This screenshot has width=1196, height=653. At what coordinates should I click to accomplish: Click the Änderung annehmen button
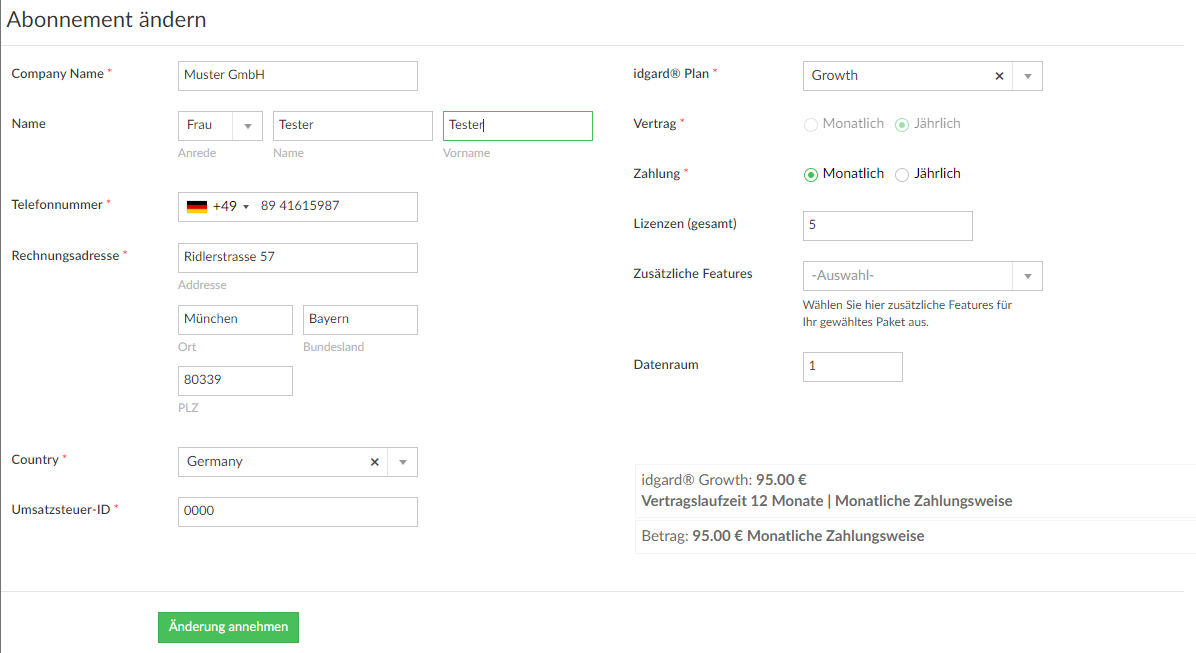[228, 627]
